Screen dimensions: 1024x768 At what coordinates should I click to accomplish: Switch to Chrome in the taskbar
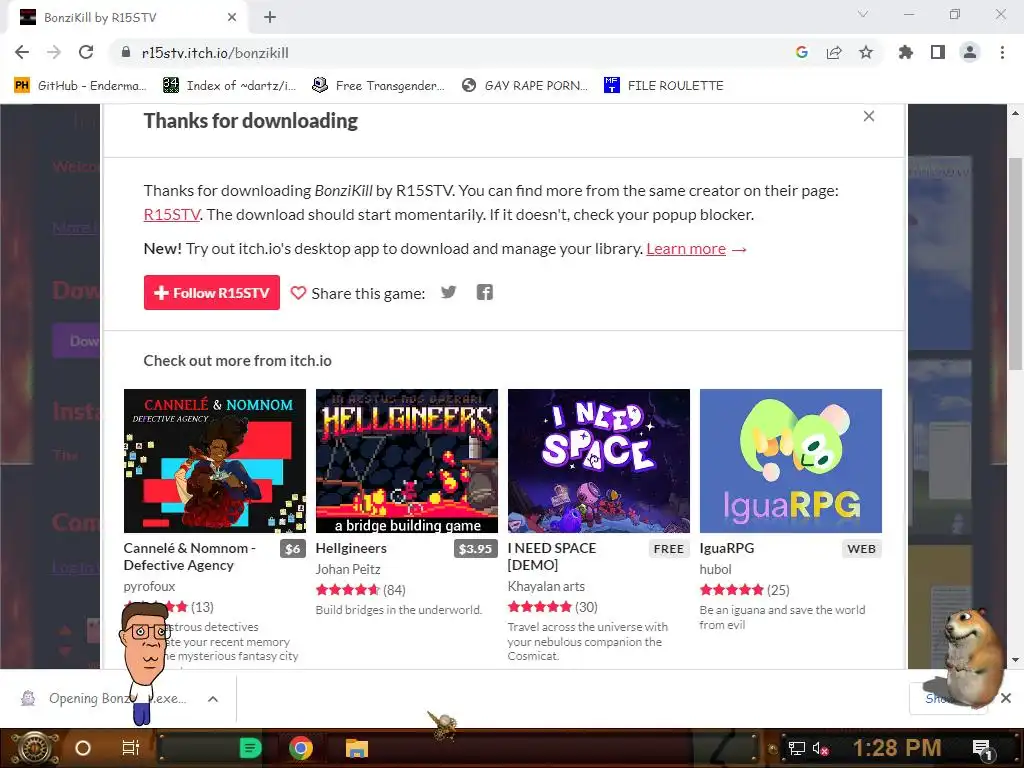(x=301, y=748)
